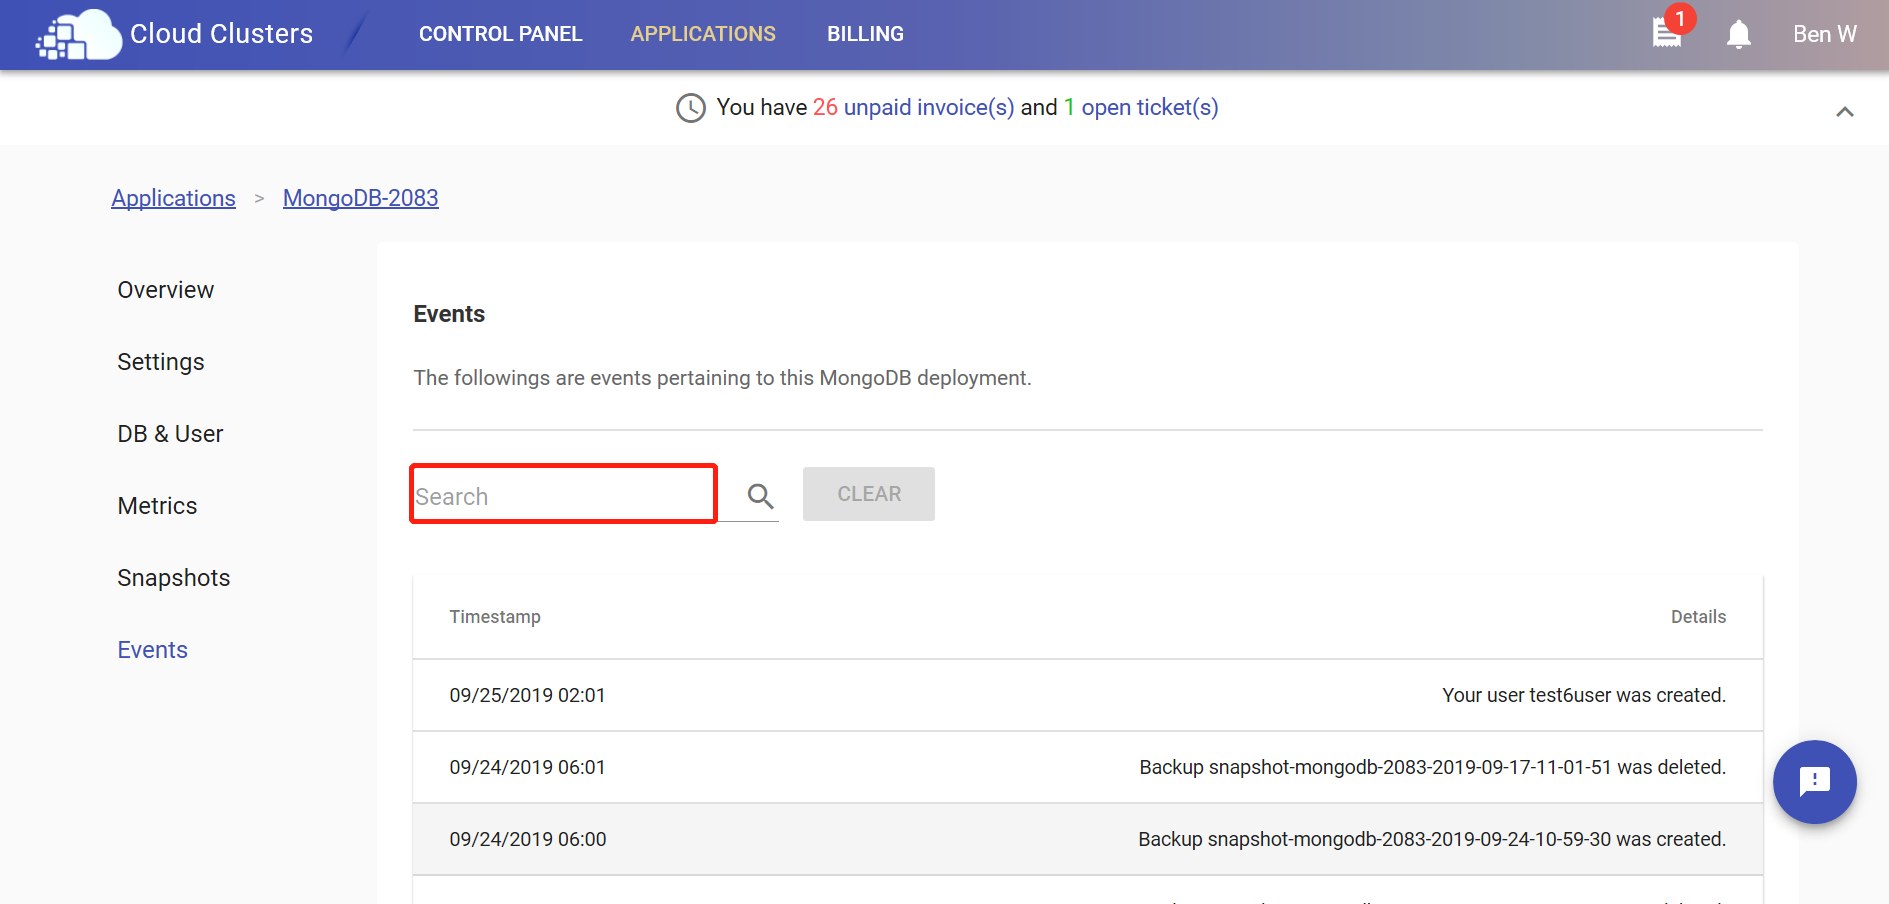Open the Billing menu
The image size is (1889, 904).
[x=865, y=34]
